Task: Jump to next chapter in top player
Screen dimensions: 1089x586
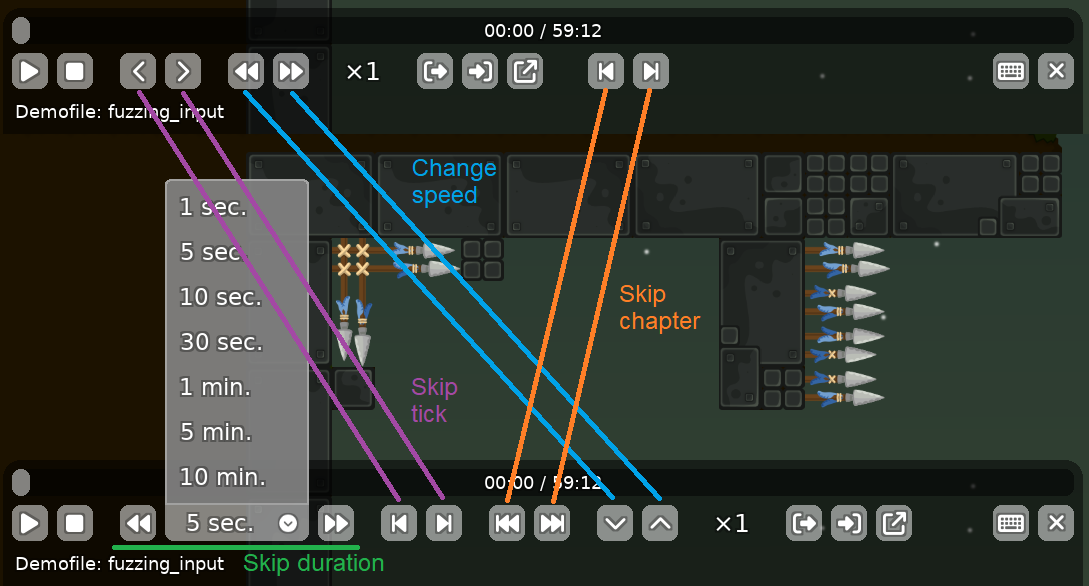Action: pos(651,71)
